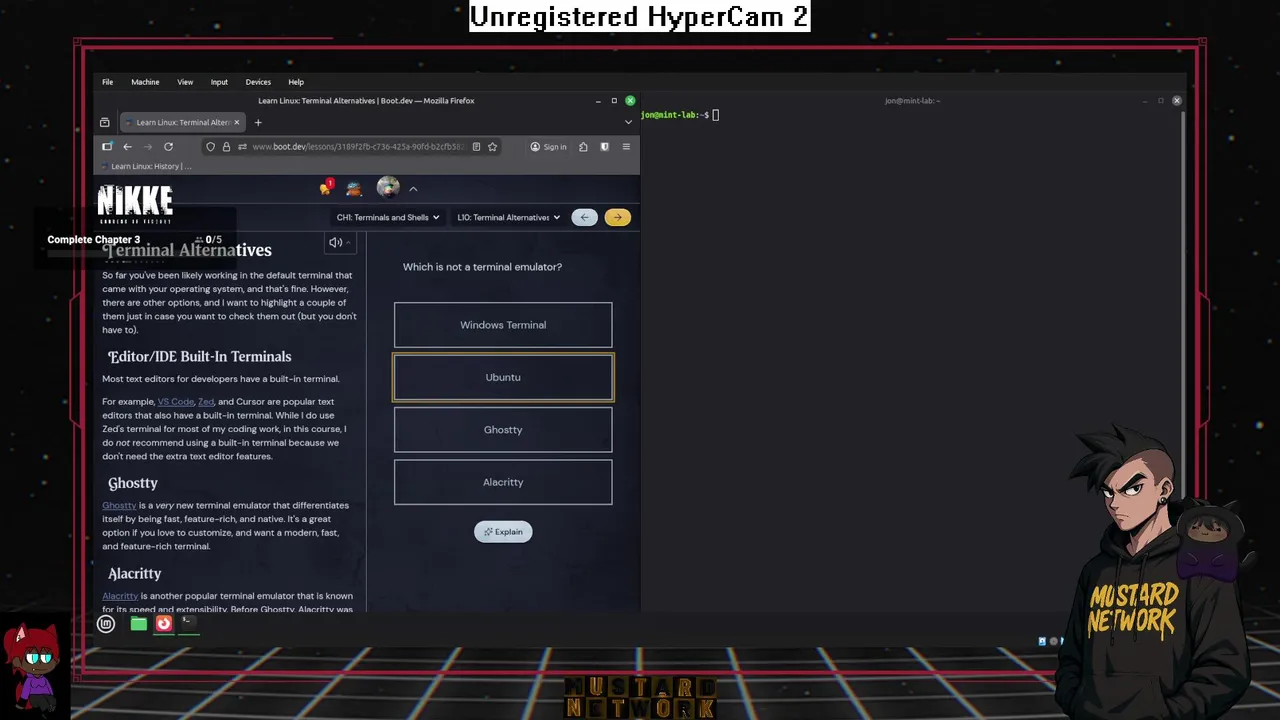Select answer Windows Terminal
Screen dimensions: 1280x720
click(x=503, y=325)
